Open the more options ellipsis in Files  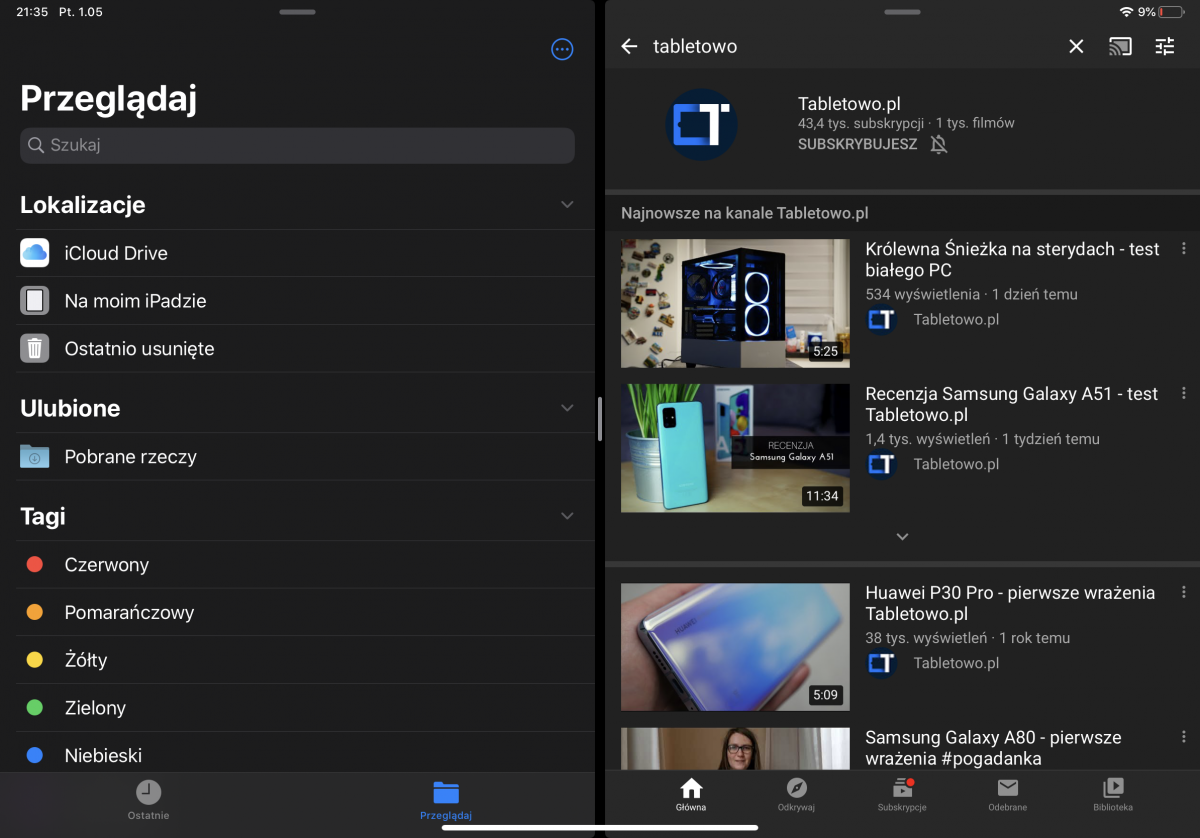pos(563,49)
